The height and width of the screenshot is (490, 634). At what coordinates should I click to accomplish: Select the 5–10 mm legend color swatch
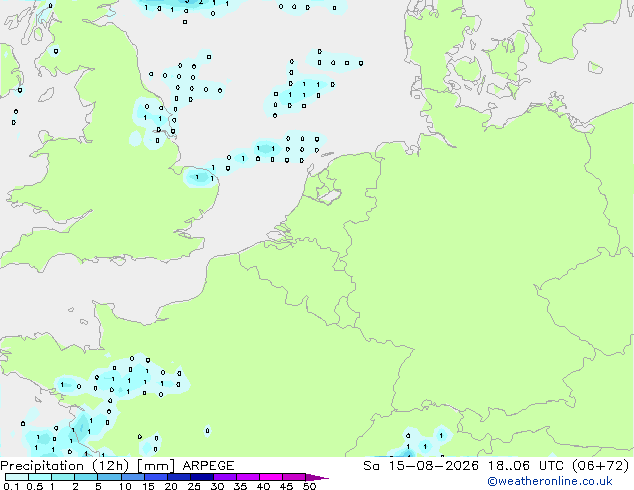[110, 477]
